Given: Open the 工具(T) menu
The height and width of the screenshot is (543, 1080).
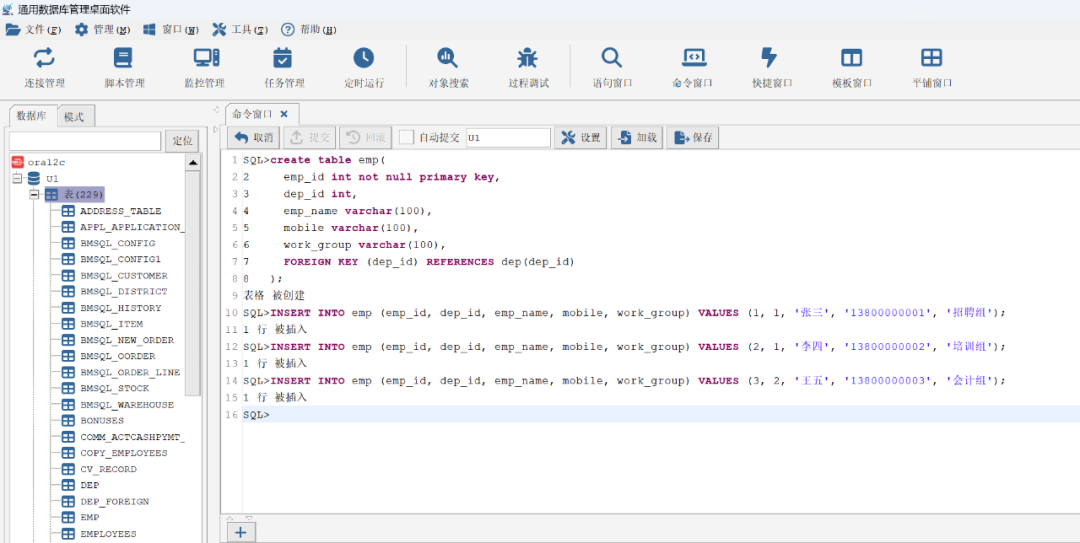Looking at the screenshot, I should [x=240, y=30].
